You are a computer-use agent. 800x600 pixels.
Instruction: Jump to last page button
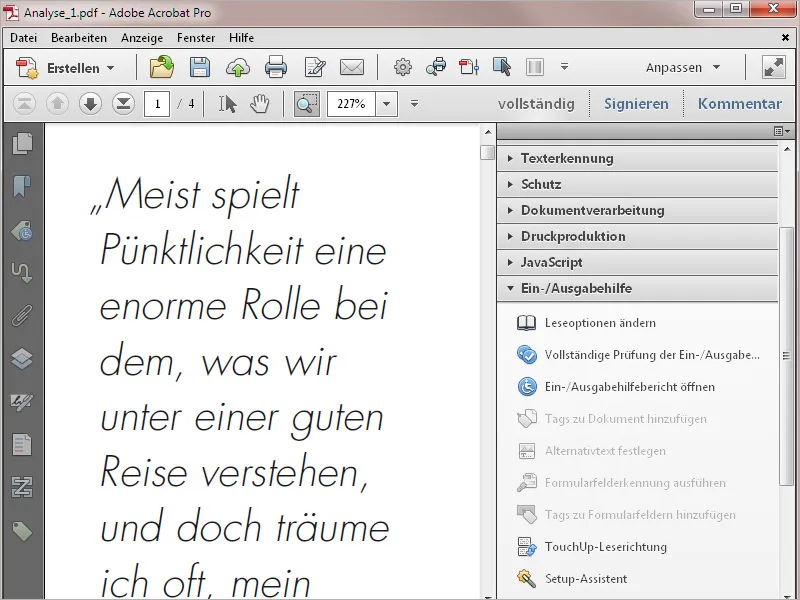tap(123, 104)
